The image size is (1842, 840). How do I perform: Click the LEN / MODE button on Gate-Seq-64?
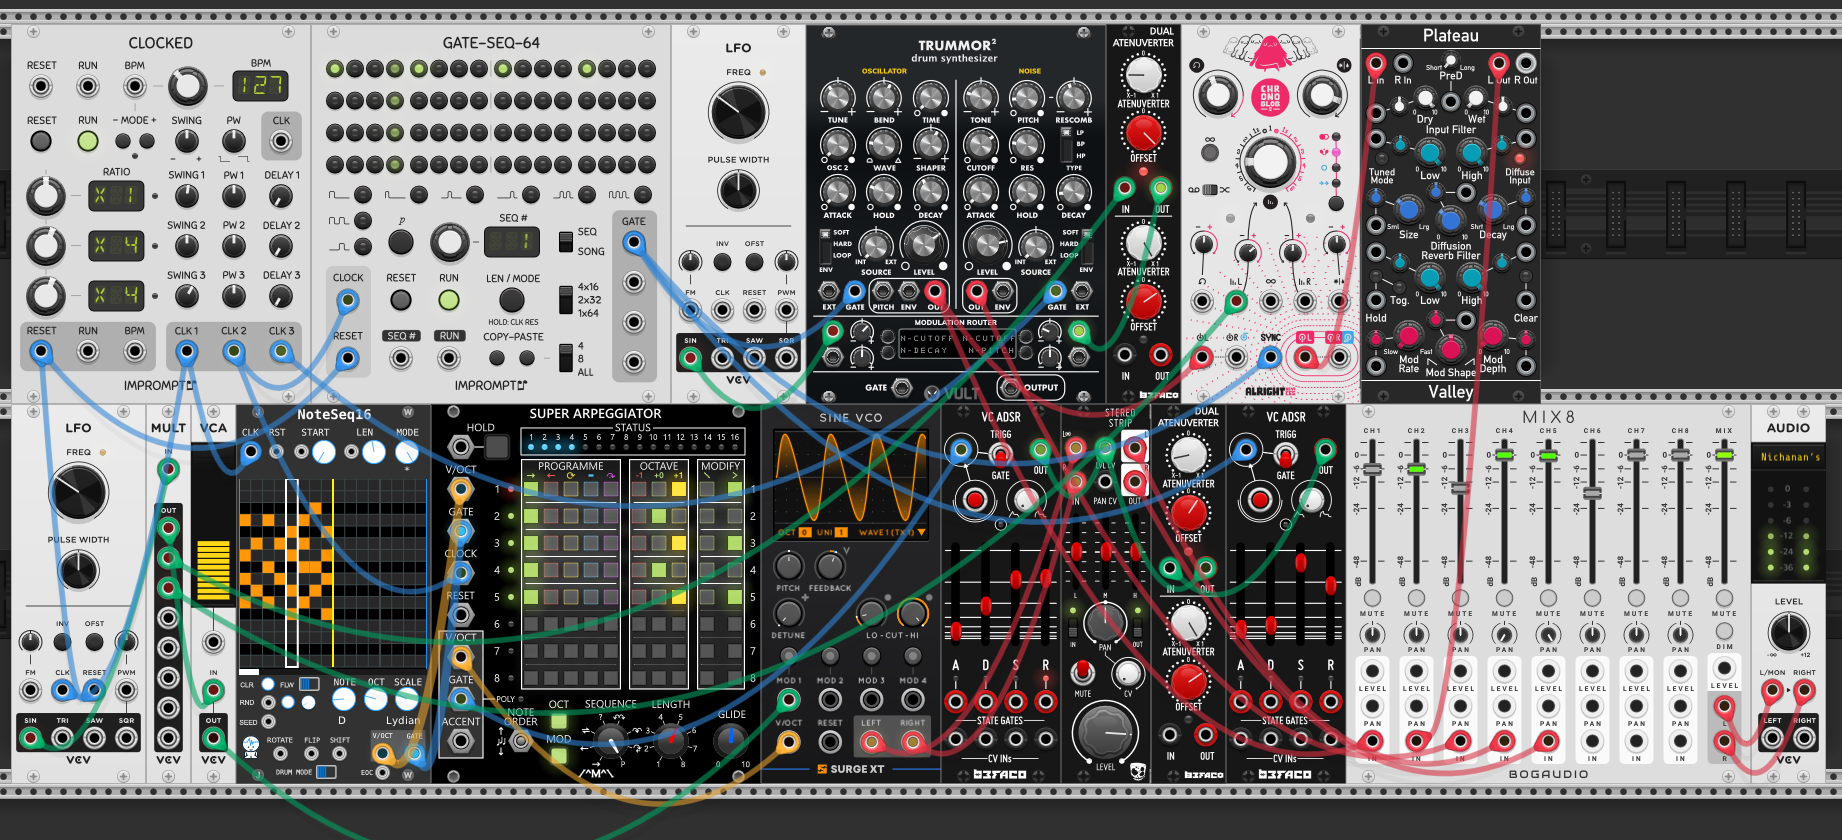tap(512, 299)
